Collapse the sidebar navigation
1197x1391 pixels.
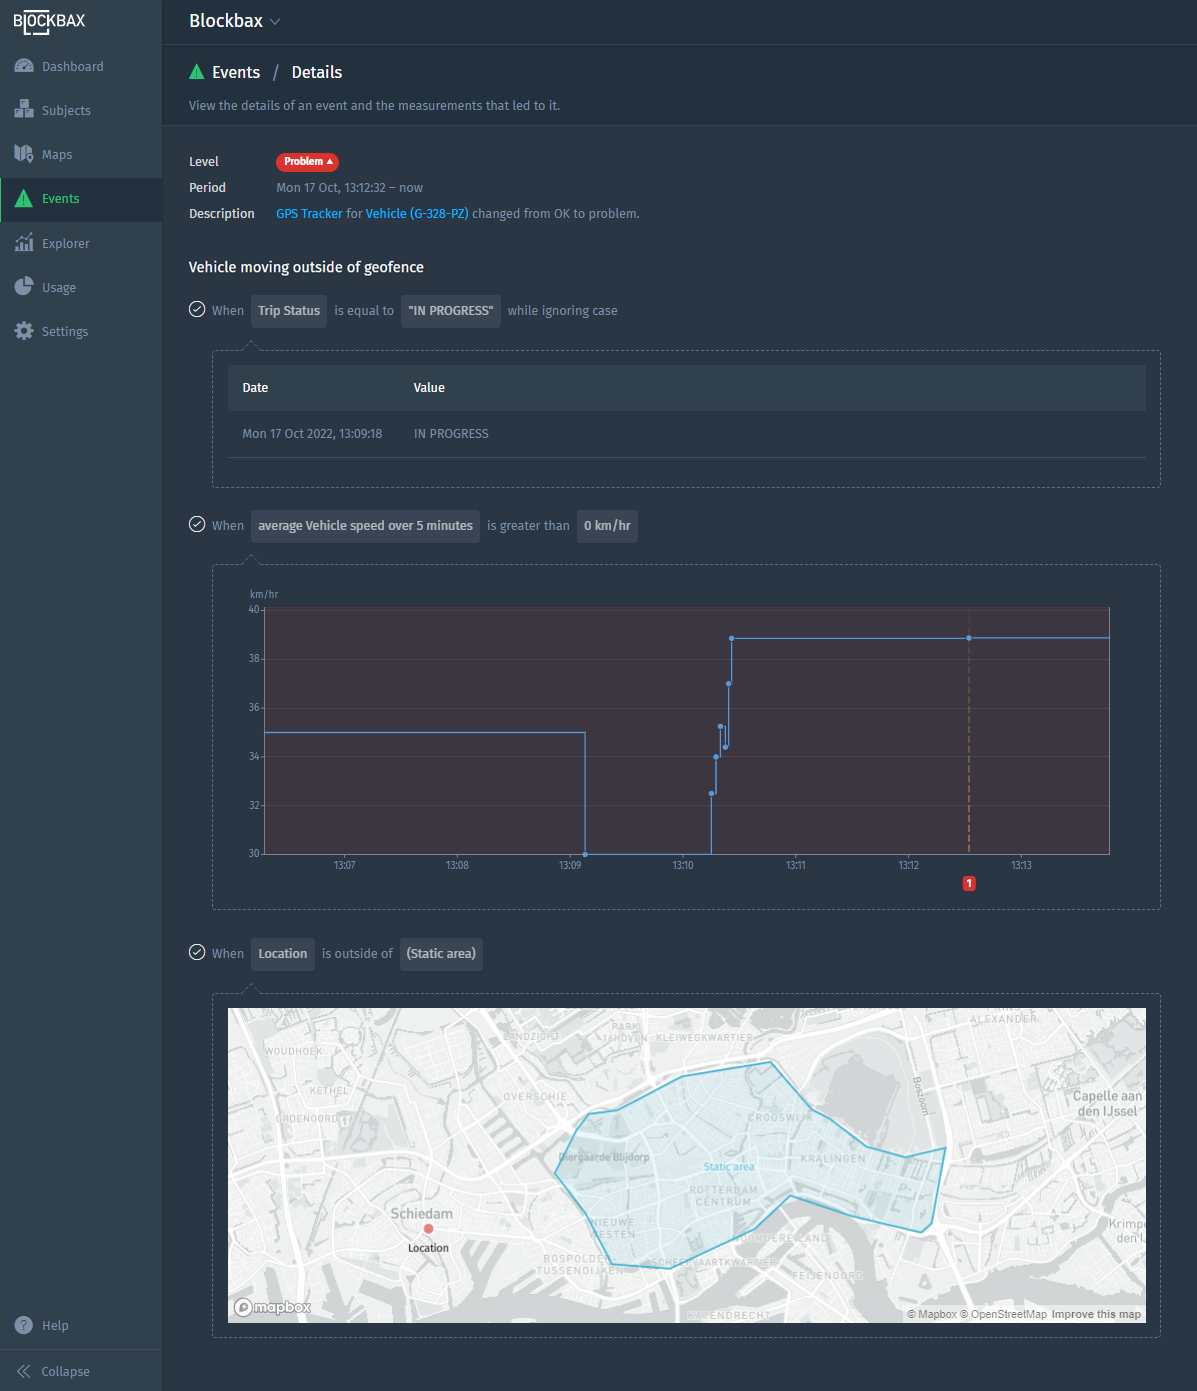tap(53, 1371)
